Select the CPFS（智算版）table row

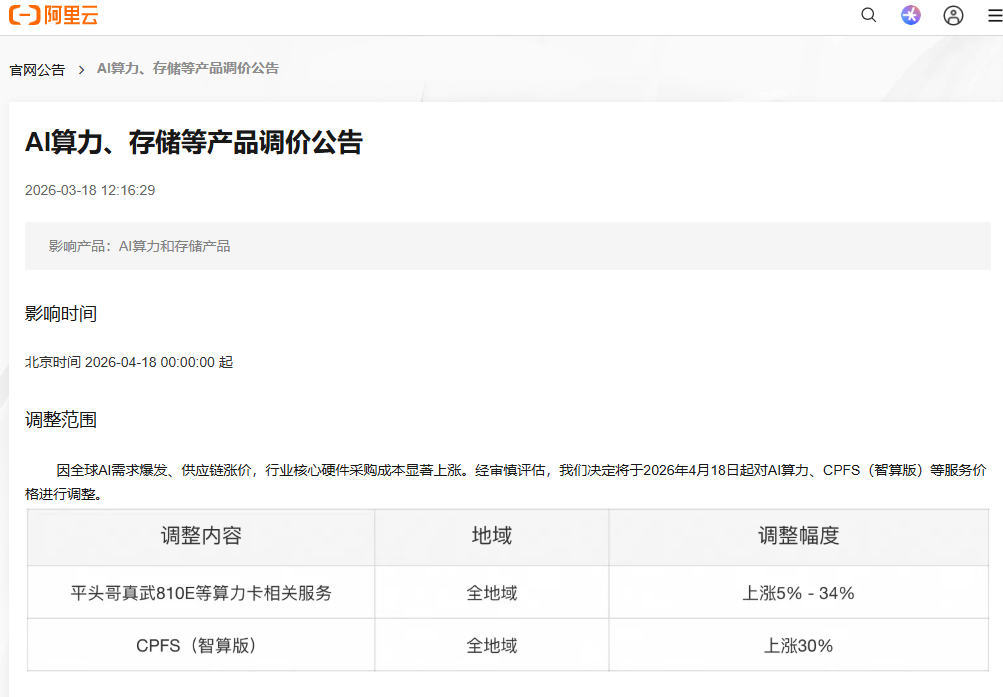coord(200,645)
